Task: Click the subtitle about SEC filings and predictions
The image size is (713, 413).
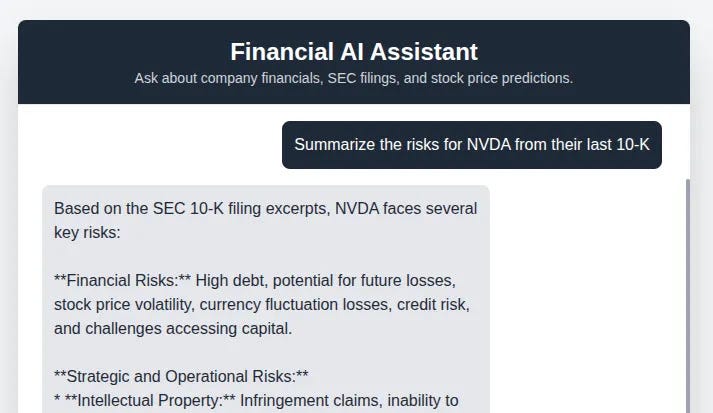Action: [x=354, y=78]
